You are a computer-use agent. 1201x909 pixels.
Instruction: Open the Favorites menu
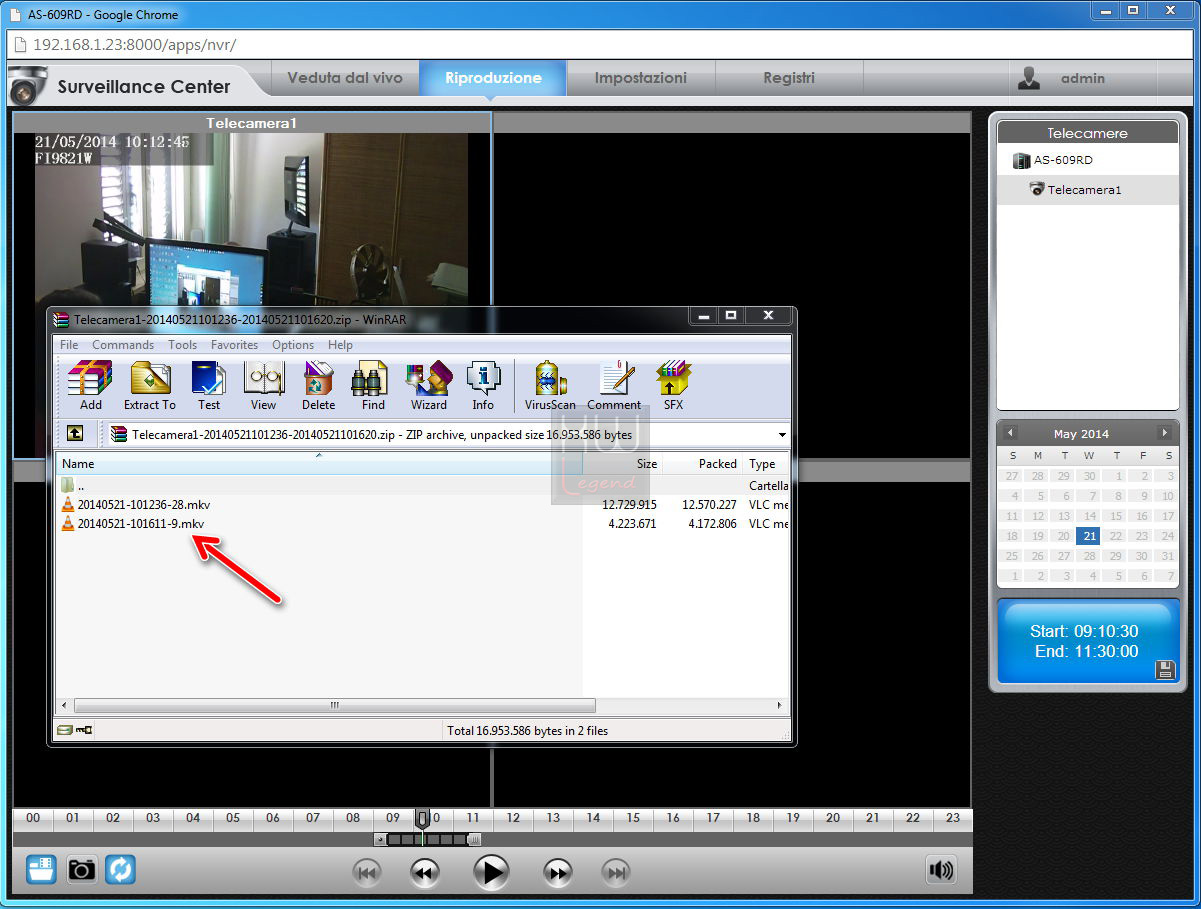pyautogui.click(x=234, y=345)
